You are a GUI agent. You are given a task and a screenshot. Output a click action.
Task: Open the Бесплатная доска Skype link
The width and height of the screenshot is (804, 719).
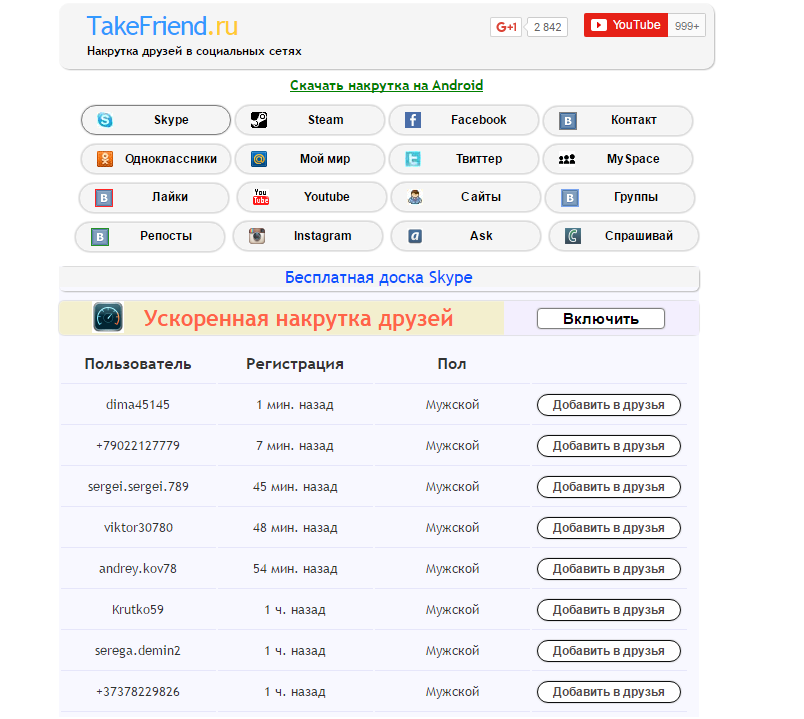coord(378,277)
